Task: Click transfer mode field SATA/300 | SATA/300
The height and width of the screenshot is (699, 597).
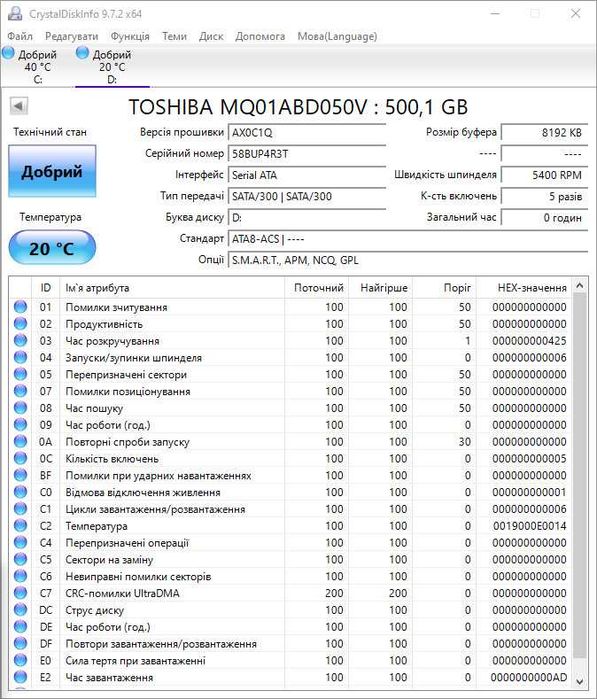Action: [307, 196]
